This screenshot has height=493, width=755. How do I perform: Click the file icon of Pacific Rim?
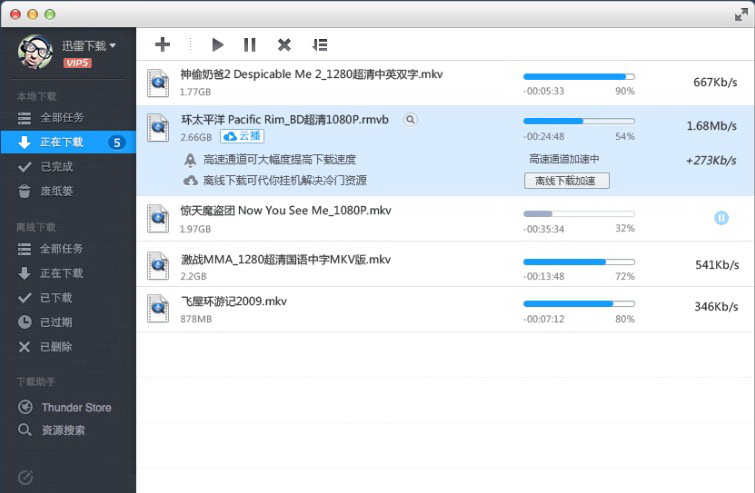pos(158,127)
